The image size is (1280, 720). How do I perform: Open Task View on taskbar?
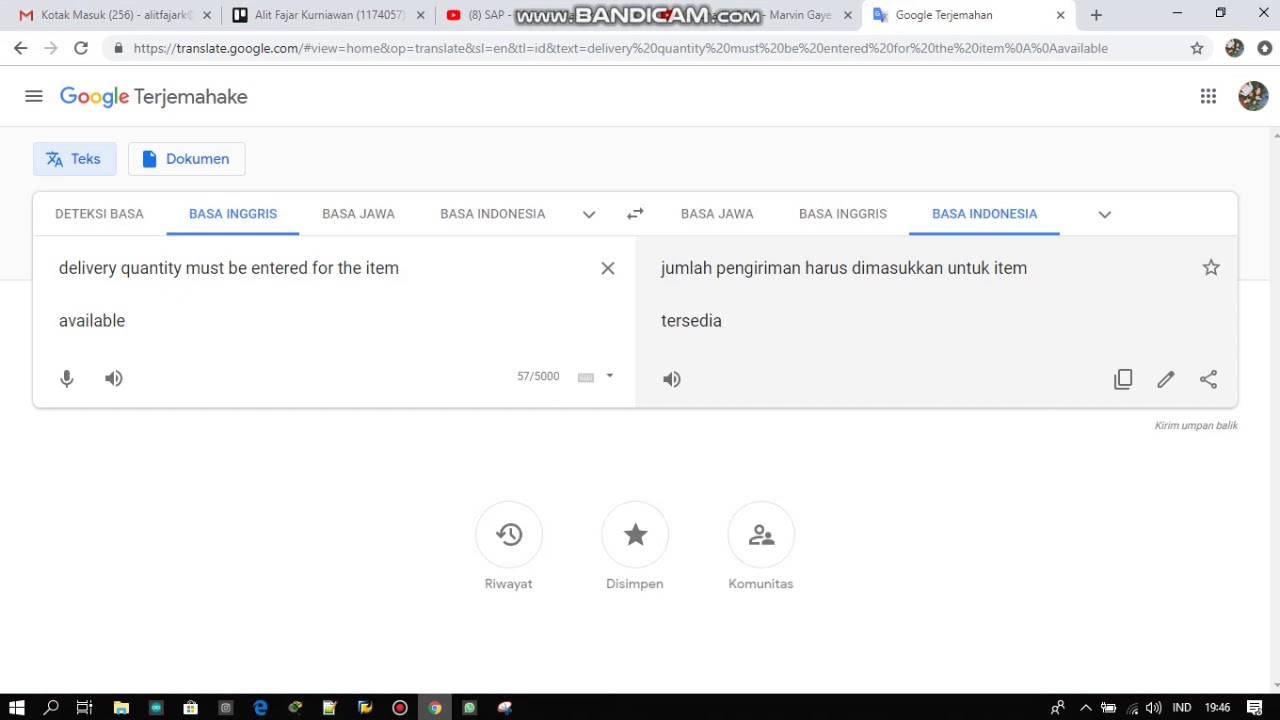tap(85, 708)
